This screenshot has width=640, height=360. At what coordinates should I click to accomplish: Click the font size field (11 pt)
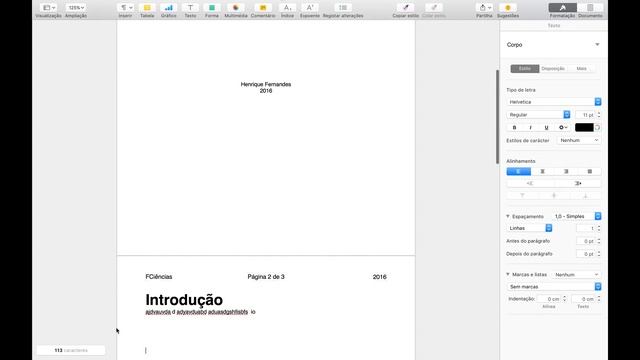click(x=585, y=115)
